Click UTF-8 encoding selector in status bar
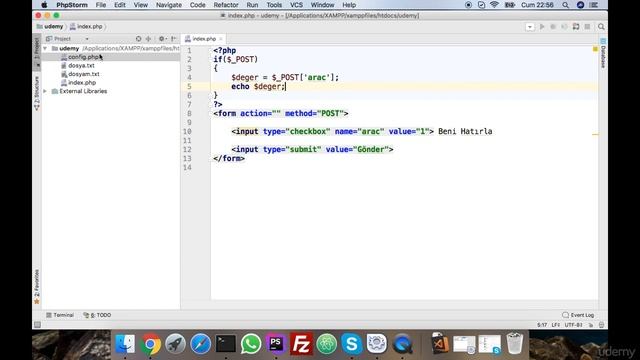The width and height of the screenshot is (640, 360). (x=573, y=325)
